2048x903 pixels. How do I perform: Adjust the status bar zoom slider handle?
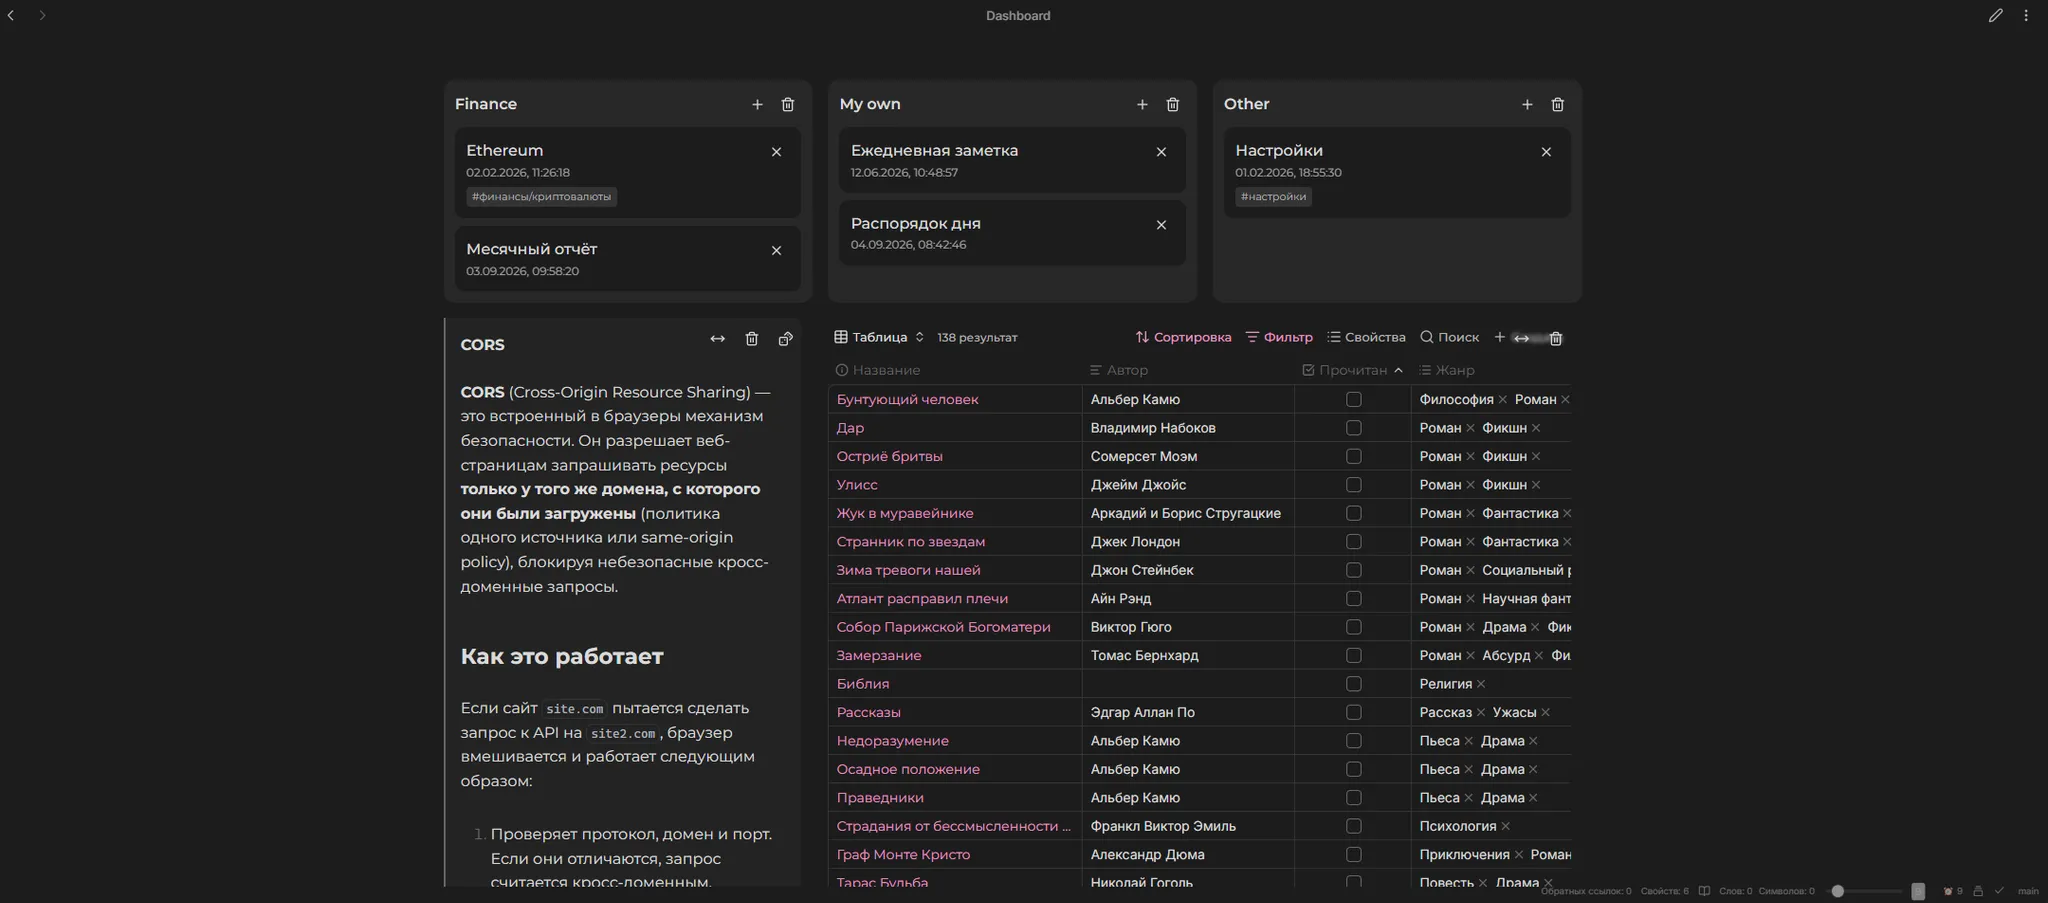click(x=1837, y=891)
